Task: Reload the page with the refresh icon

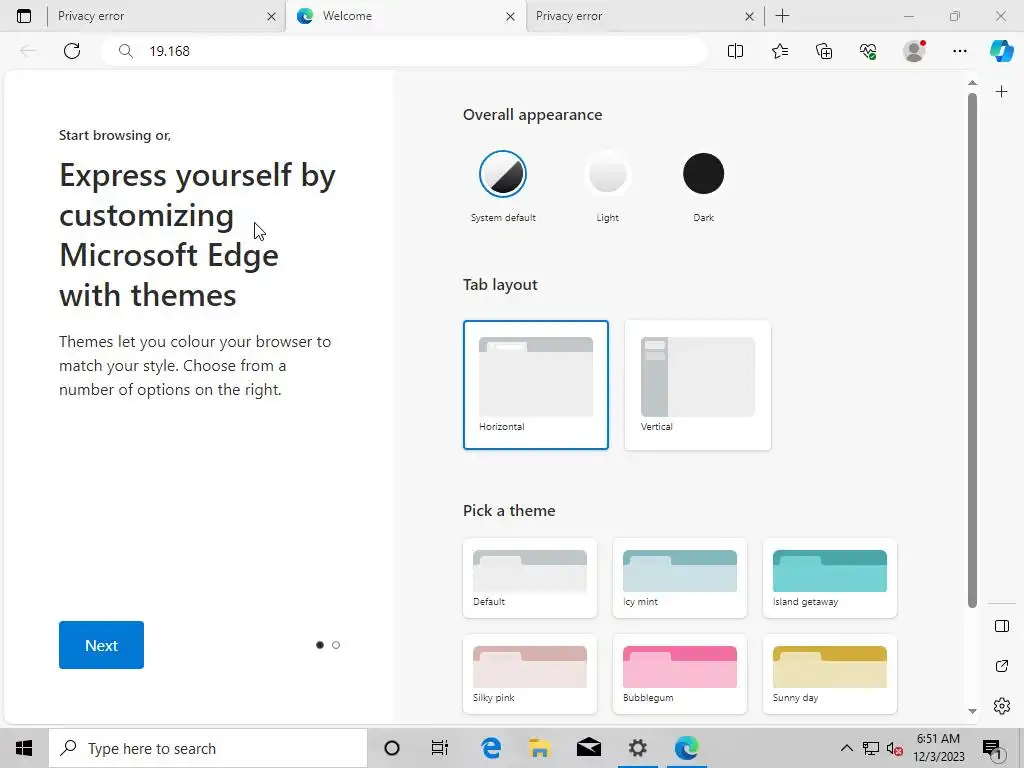Action: pos(72,51)
